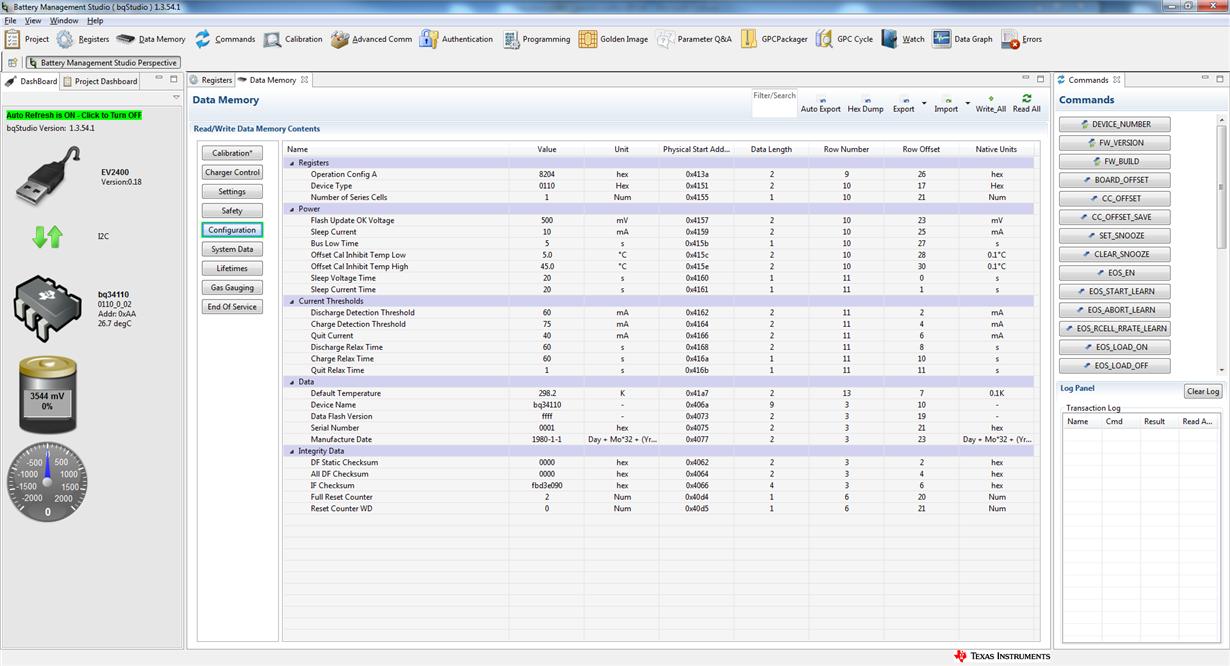Select the Operation Config A row
This screenshot has width=1230, height=666.
click(660, 174)
